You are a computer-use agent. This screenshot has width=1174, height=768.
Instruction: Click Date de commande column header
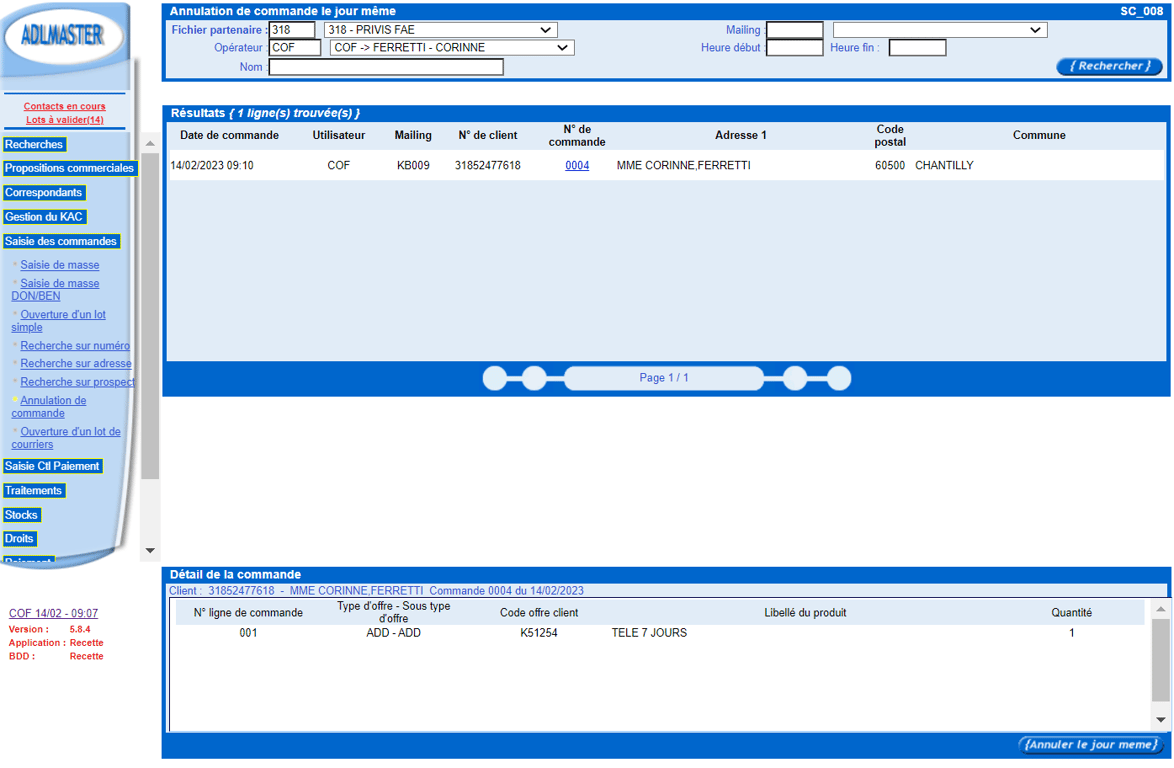229,135
